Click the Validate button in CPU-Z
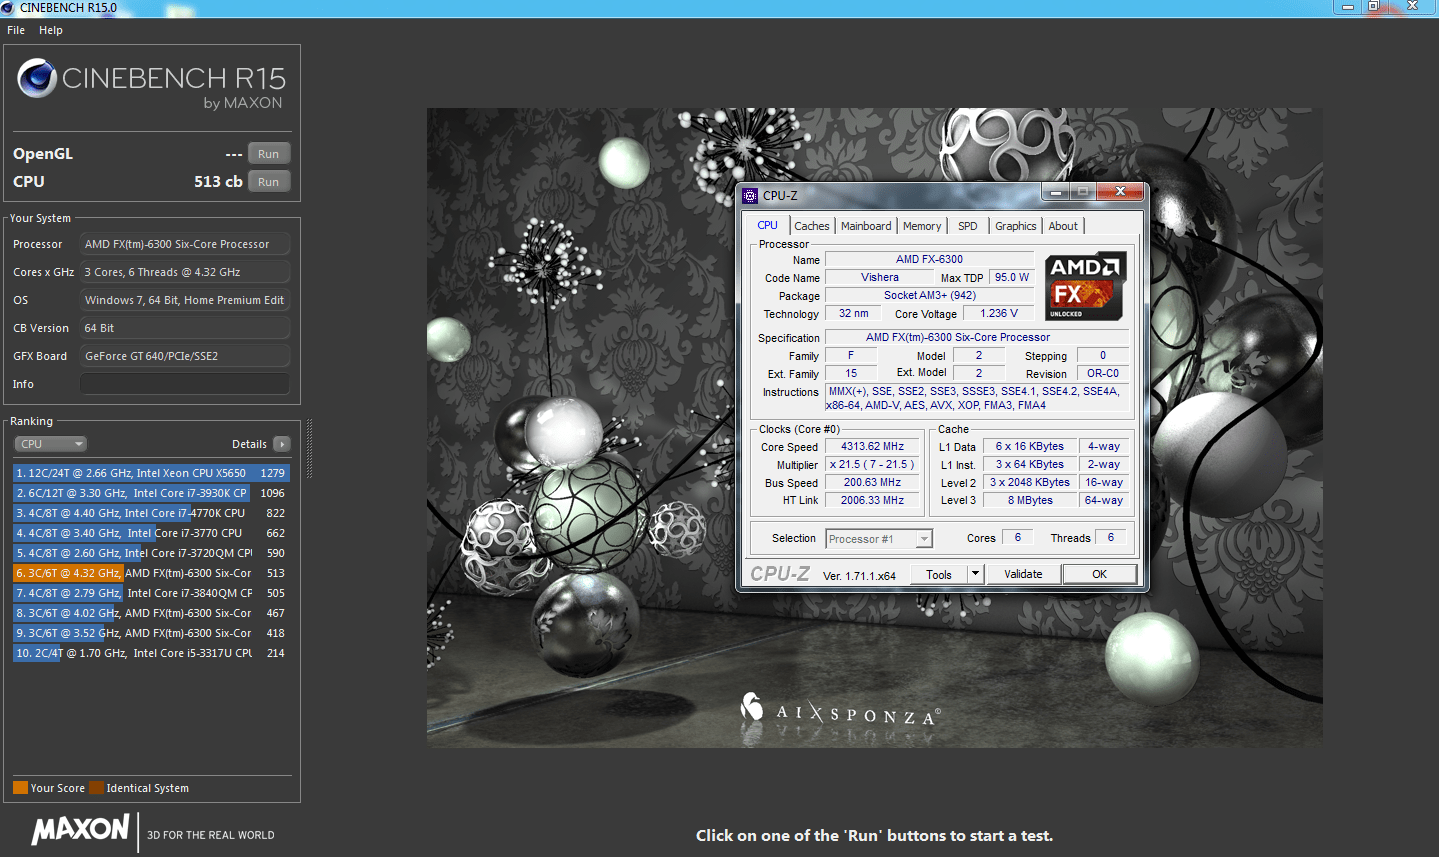Viewport: 1439px width, 857px height. (x=1023, y=574)
